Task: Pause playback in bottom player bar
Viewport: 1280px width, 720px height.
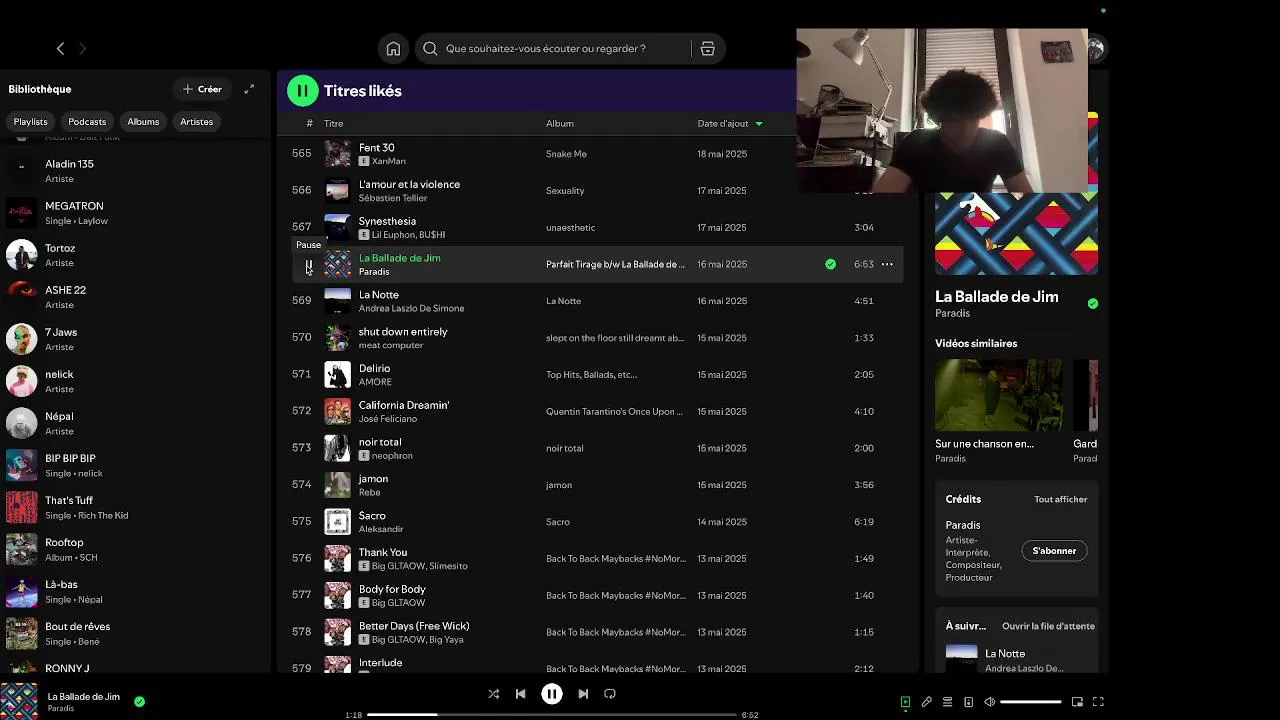Action: pos(552,694)
